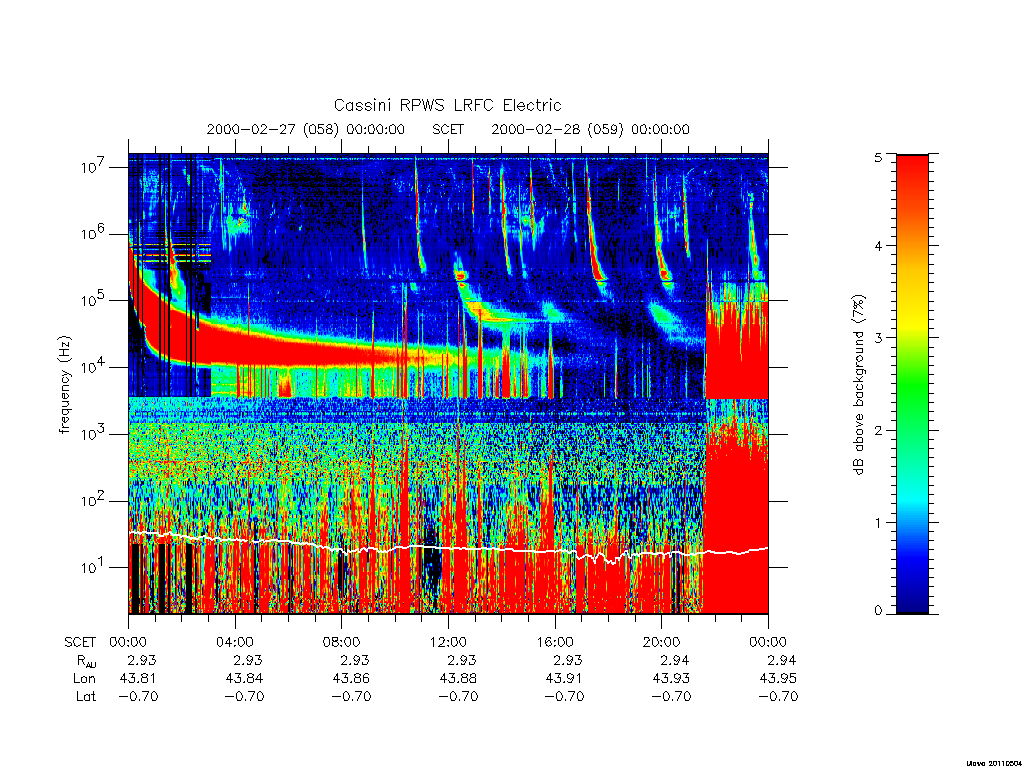Image resolution: width=1024 pixels, height=768 pixels.
Task: Click the color bar tick label '2'
Action: click(x=878, y=430)
